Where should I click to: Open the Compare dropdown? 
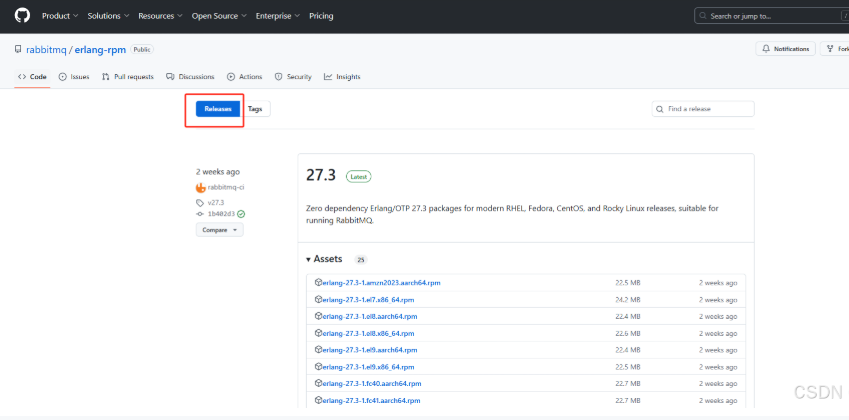[220, 230]
